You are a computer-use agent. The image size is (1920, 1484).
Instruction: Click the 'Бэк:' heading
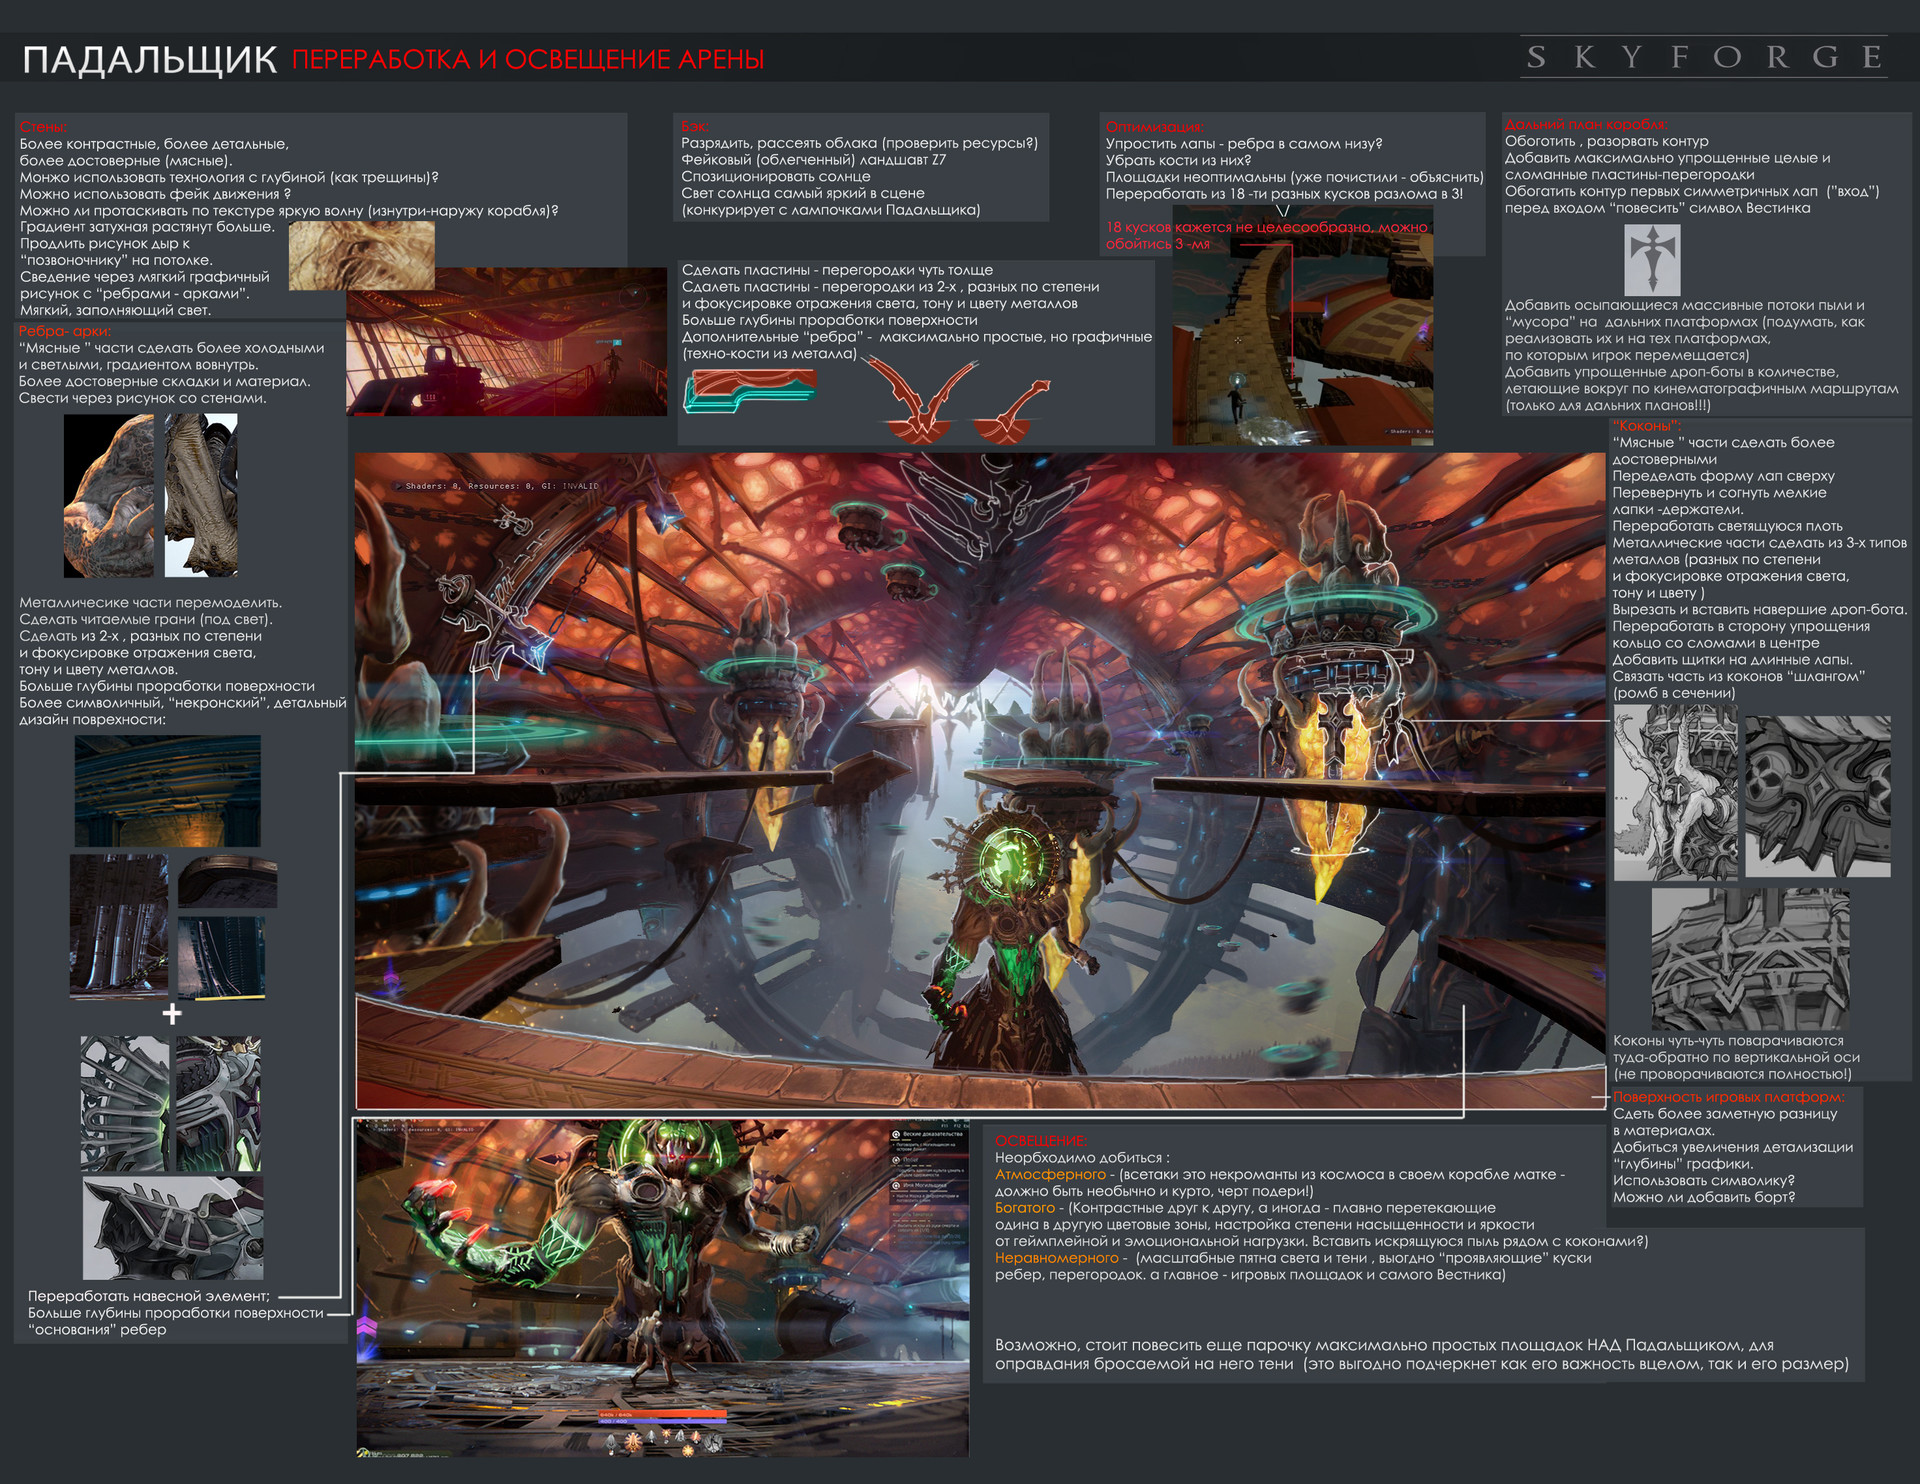694,126
